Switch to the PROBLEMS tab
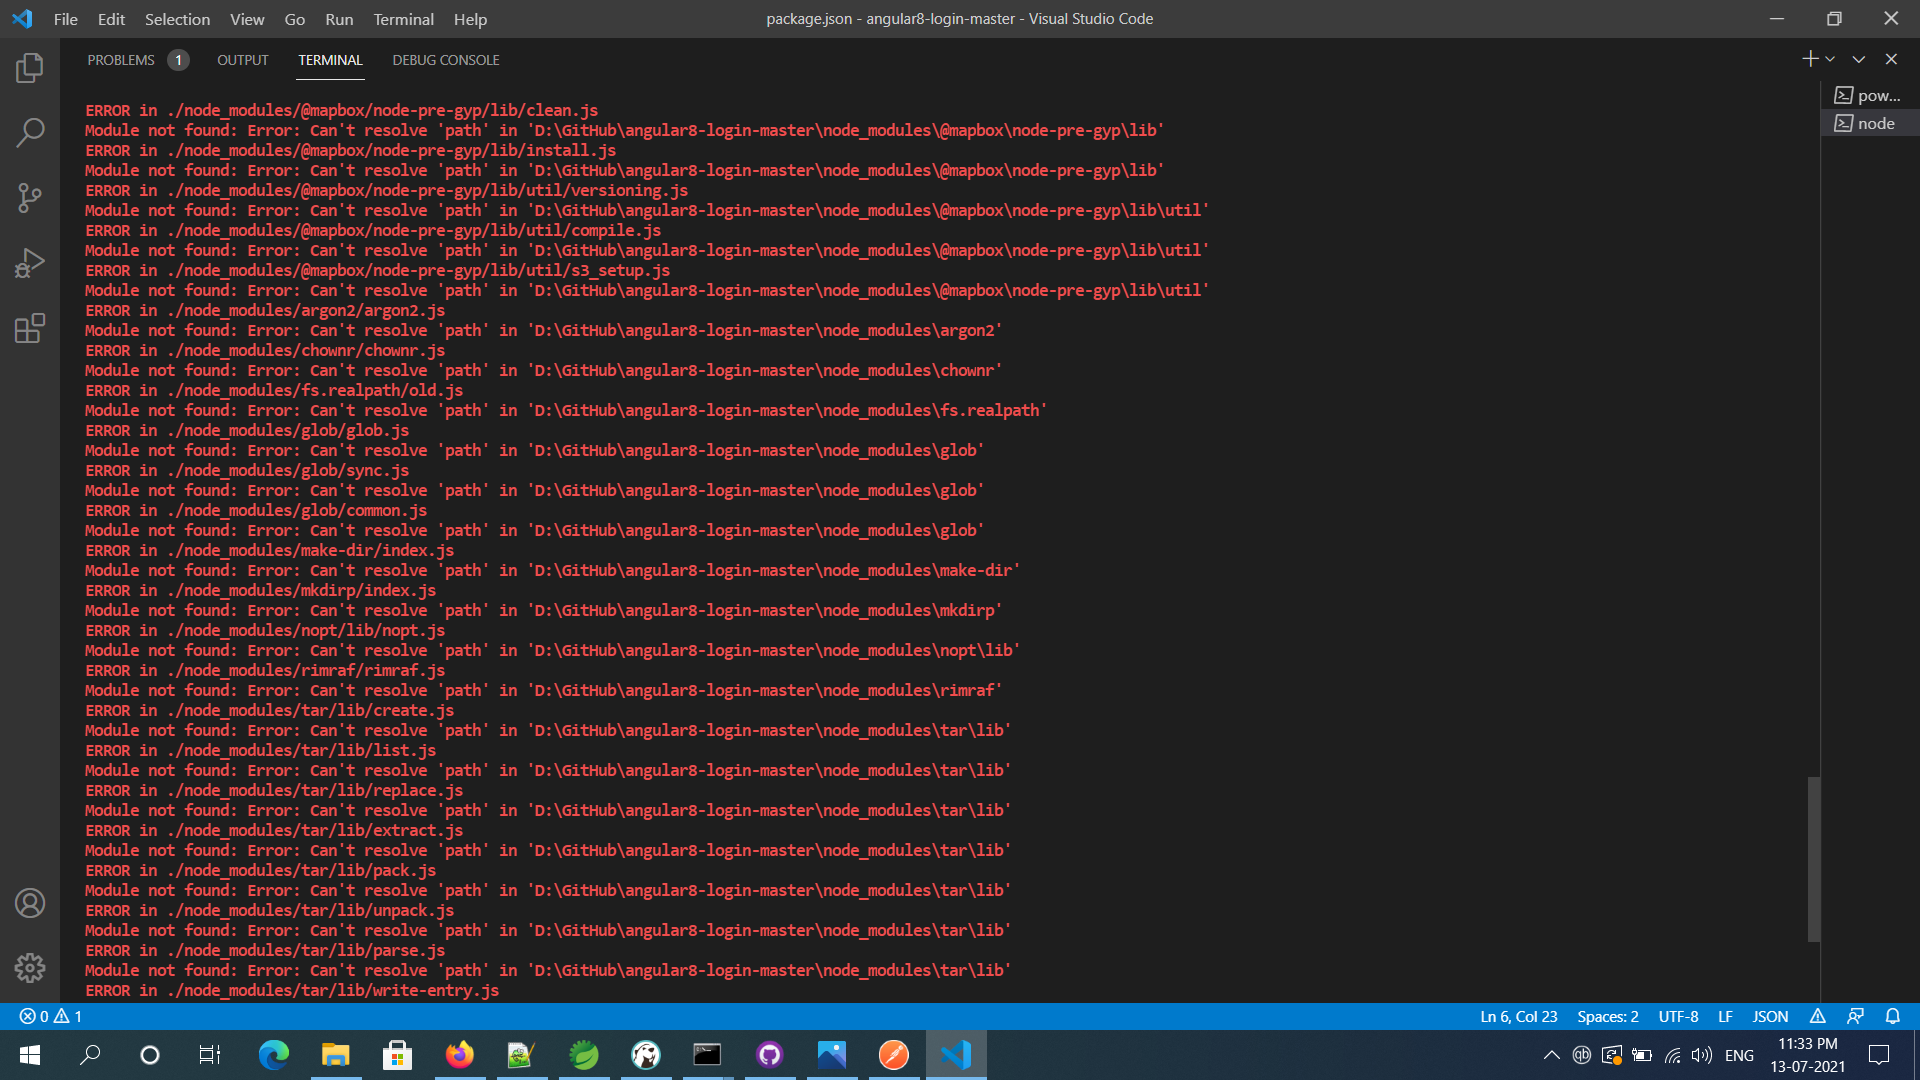The image size is (1920, 1080). pos(122,60)
